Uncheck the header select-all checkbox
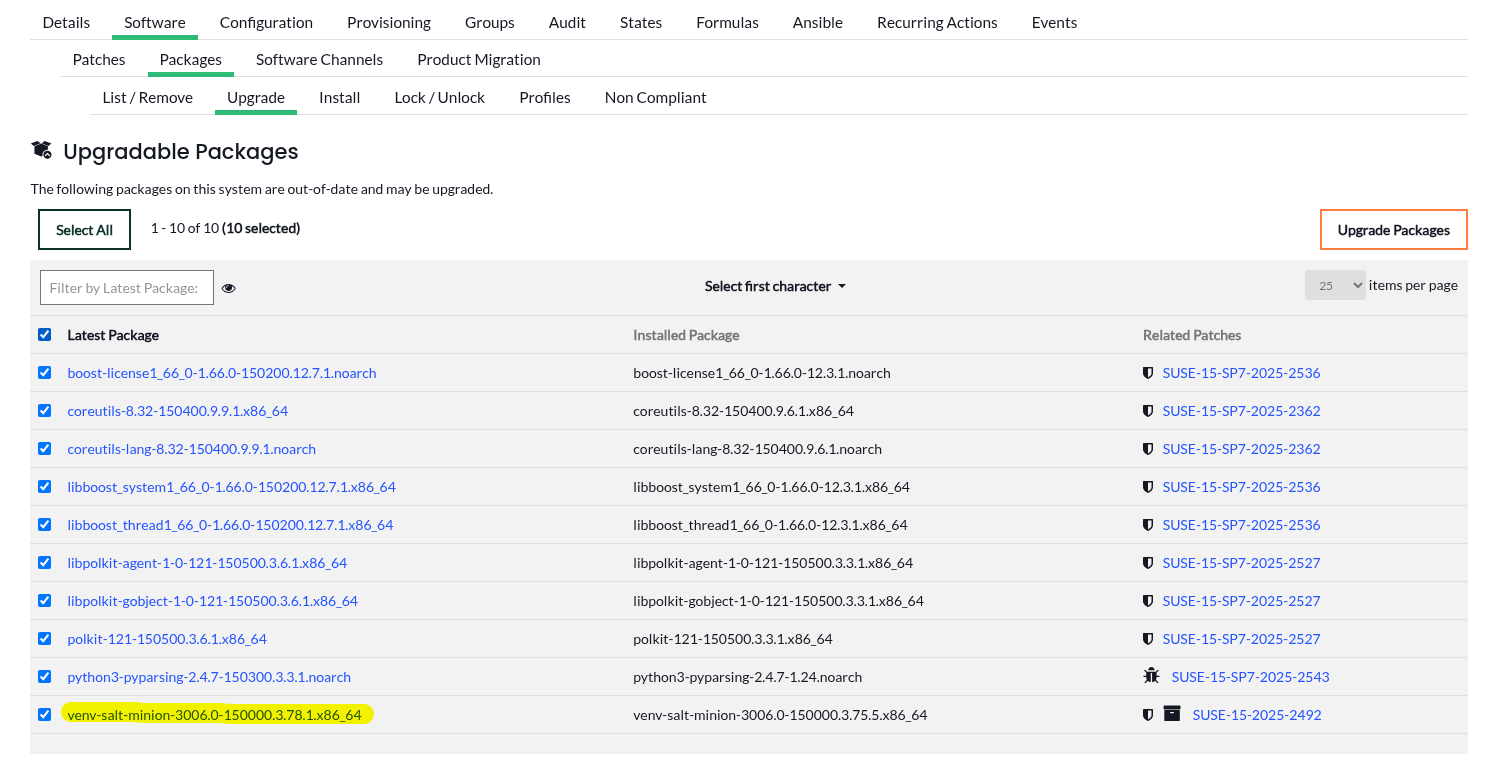This screenshot has width=1488, height=769. (x=45, y=335)
